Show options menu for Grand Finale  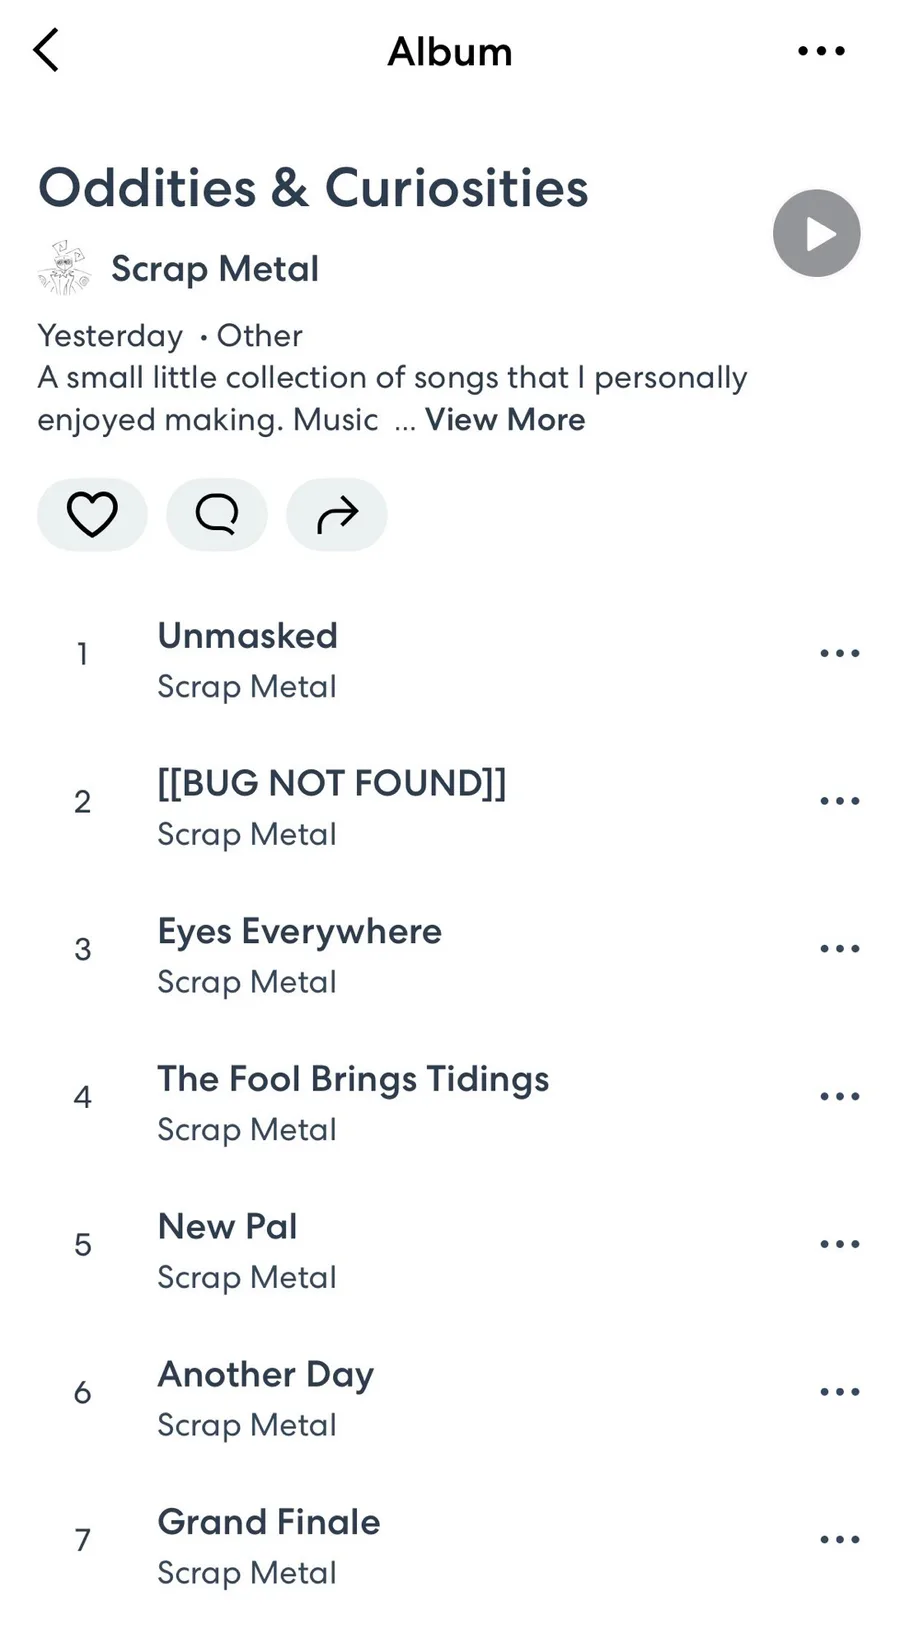click(x=839, y=1540)
